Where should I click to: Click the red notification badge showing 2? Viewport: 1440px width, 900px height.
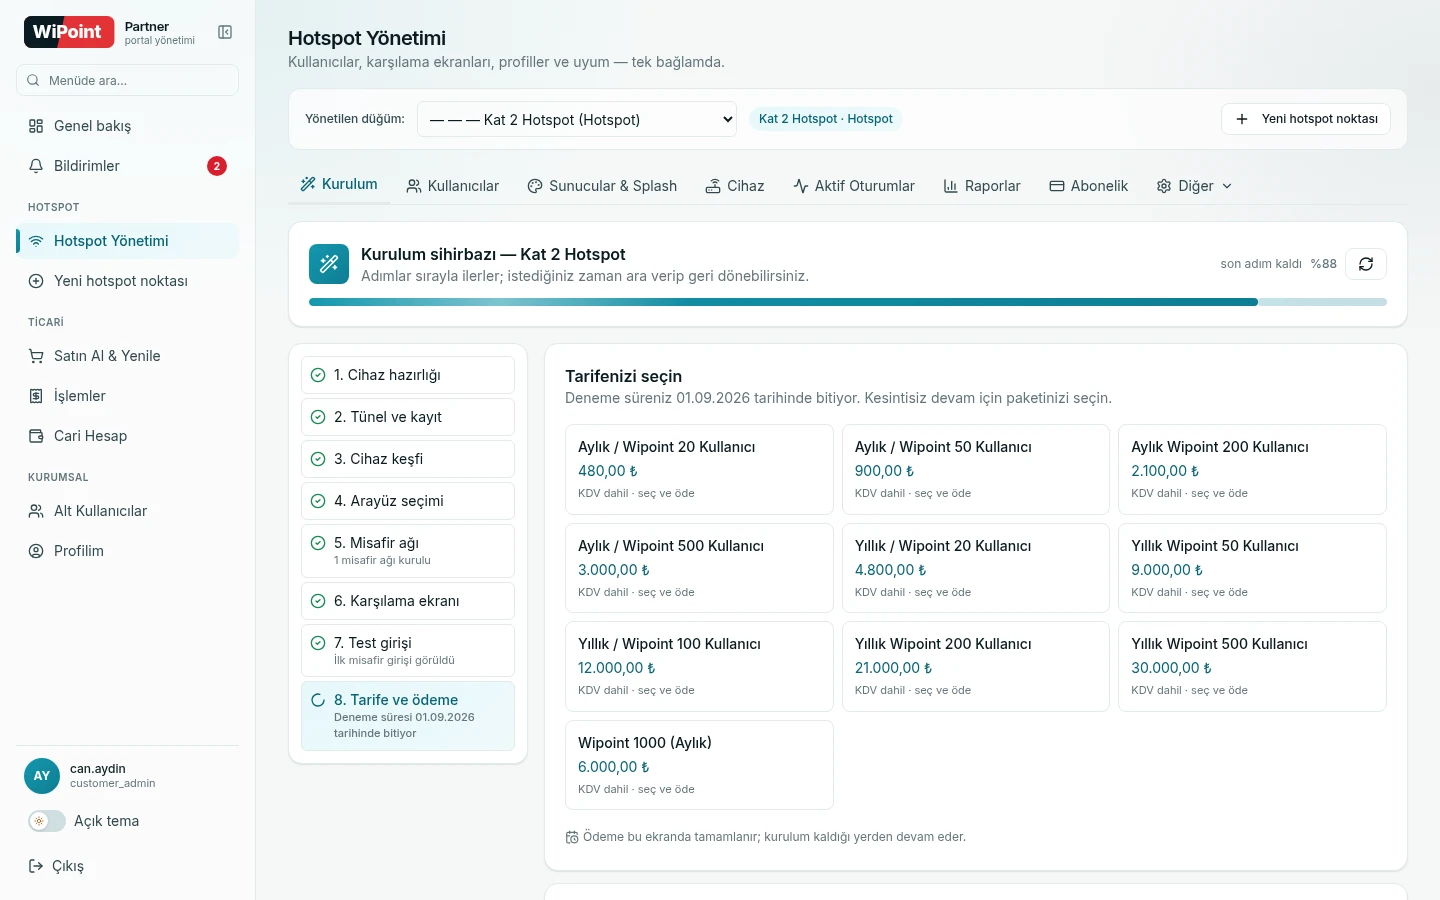tap(217, 166)
